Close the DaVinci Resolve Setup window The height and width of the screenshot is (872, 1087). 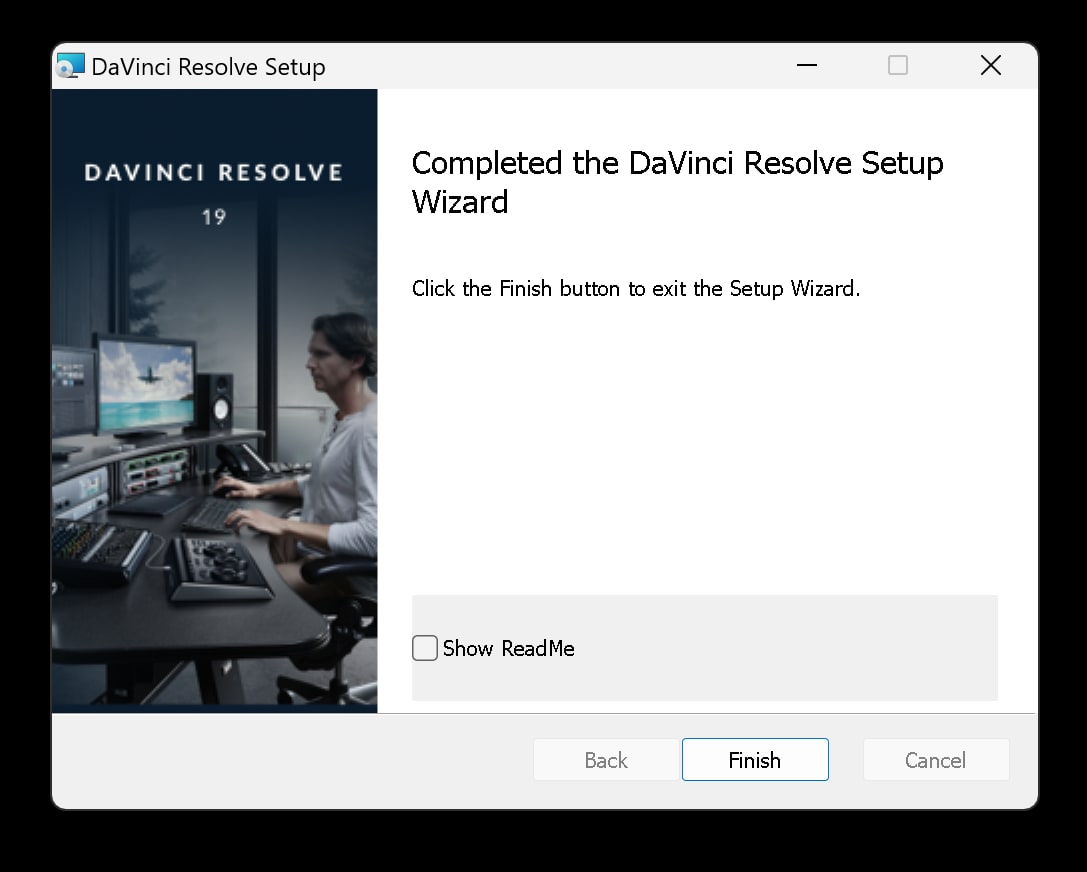pos(991,65)
